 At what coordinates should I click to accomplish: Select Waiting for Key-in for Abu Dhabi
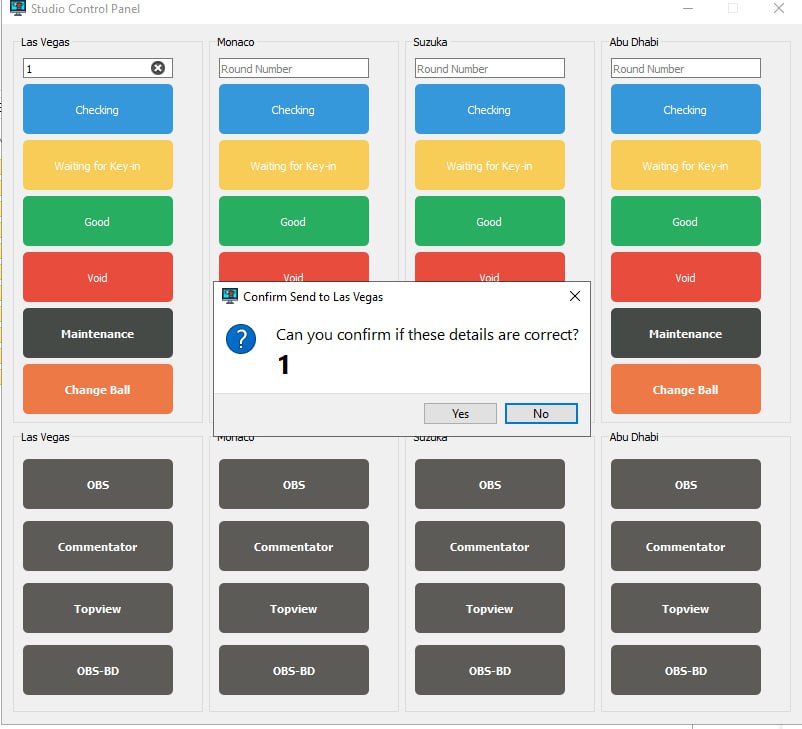685,165
